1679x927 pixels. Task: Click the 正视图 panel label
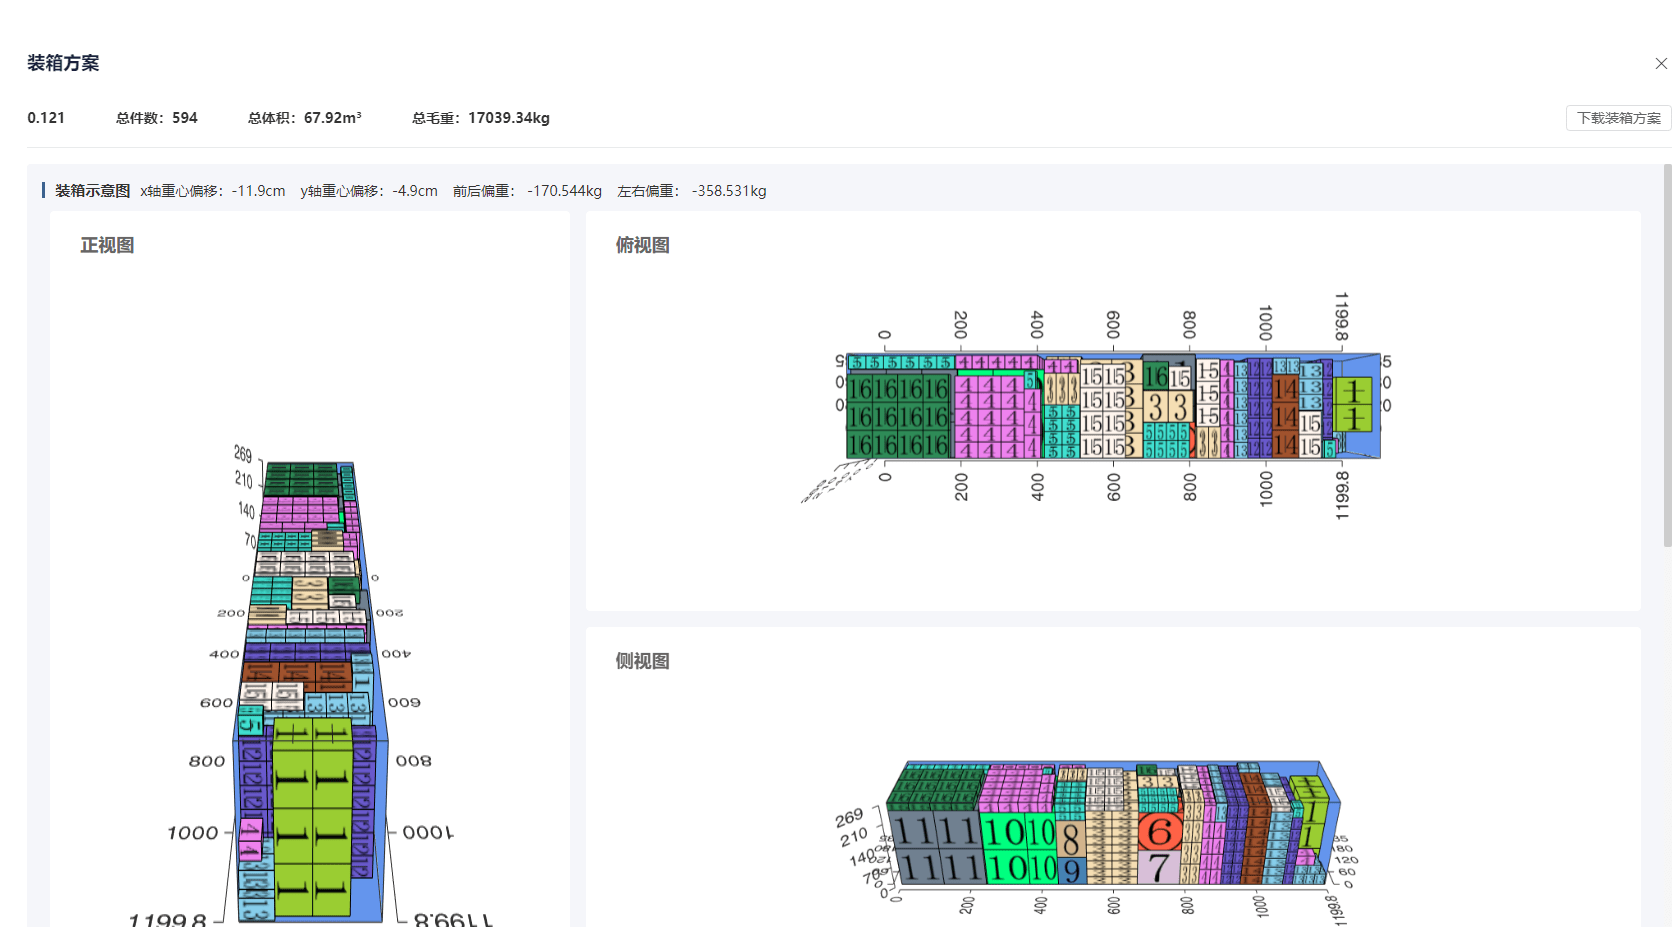tap(107, 245)
